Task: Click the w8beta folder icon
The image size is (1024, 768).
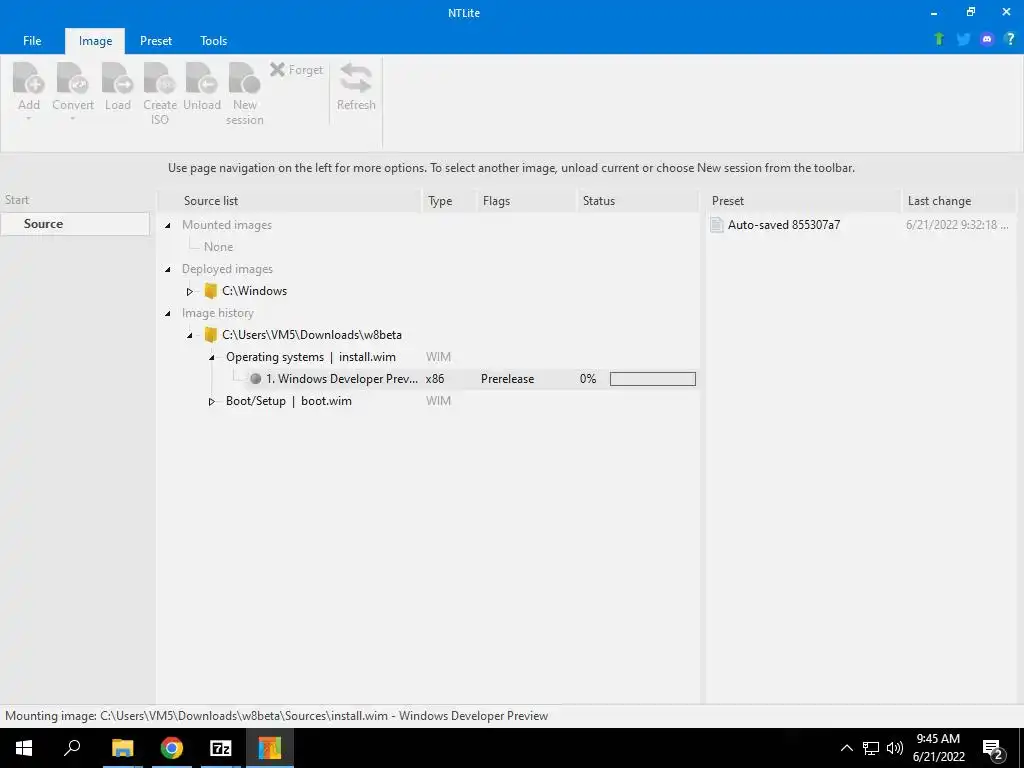Action: [210, 334]
